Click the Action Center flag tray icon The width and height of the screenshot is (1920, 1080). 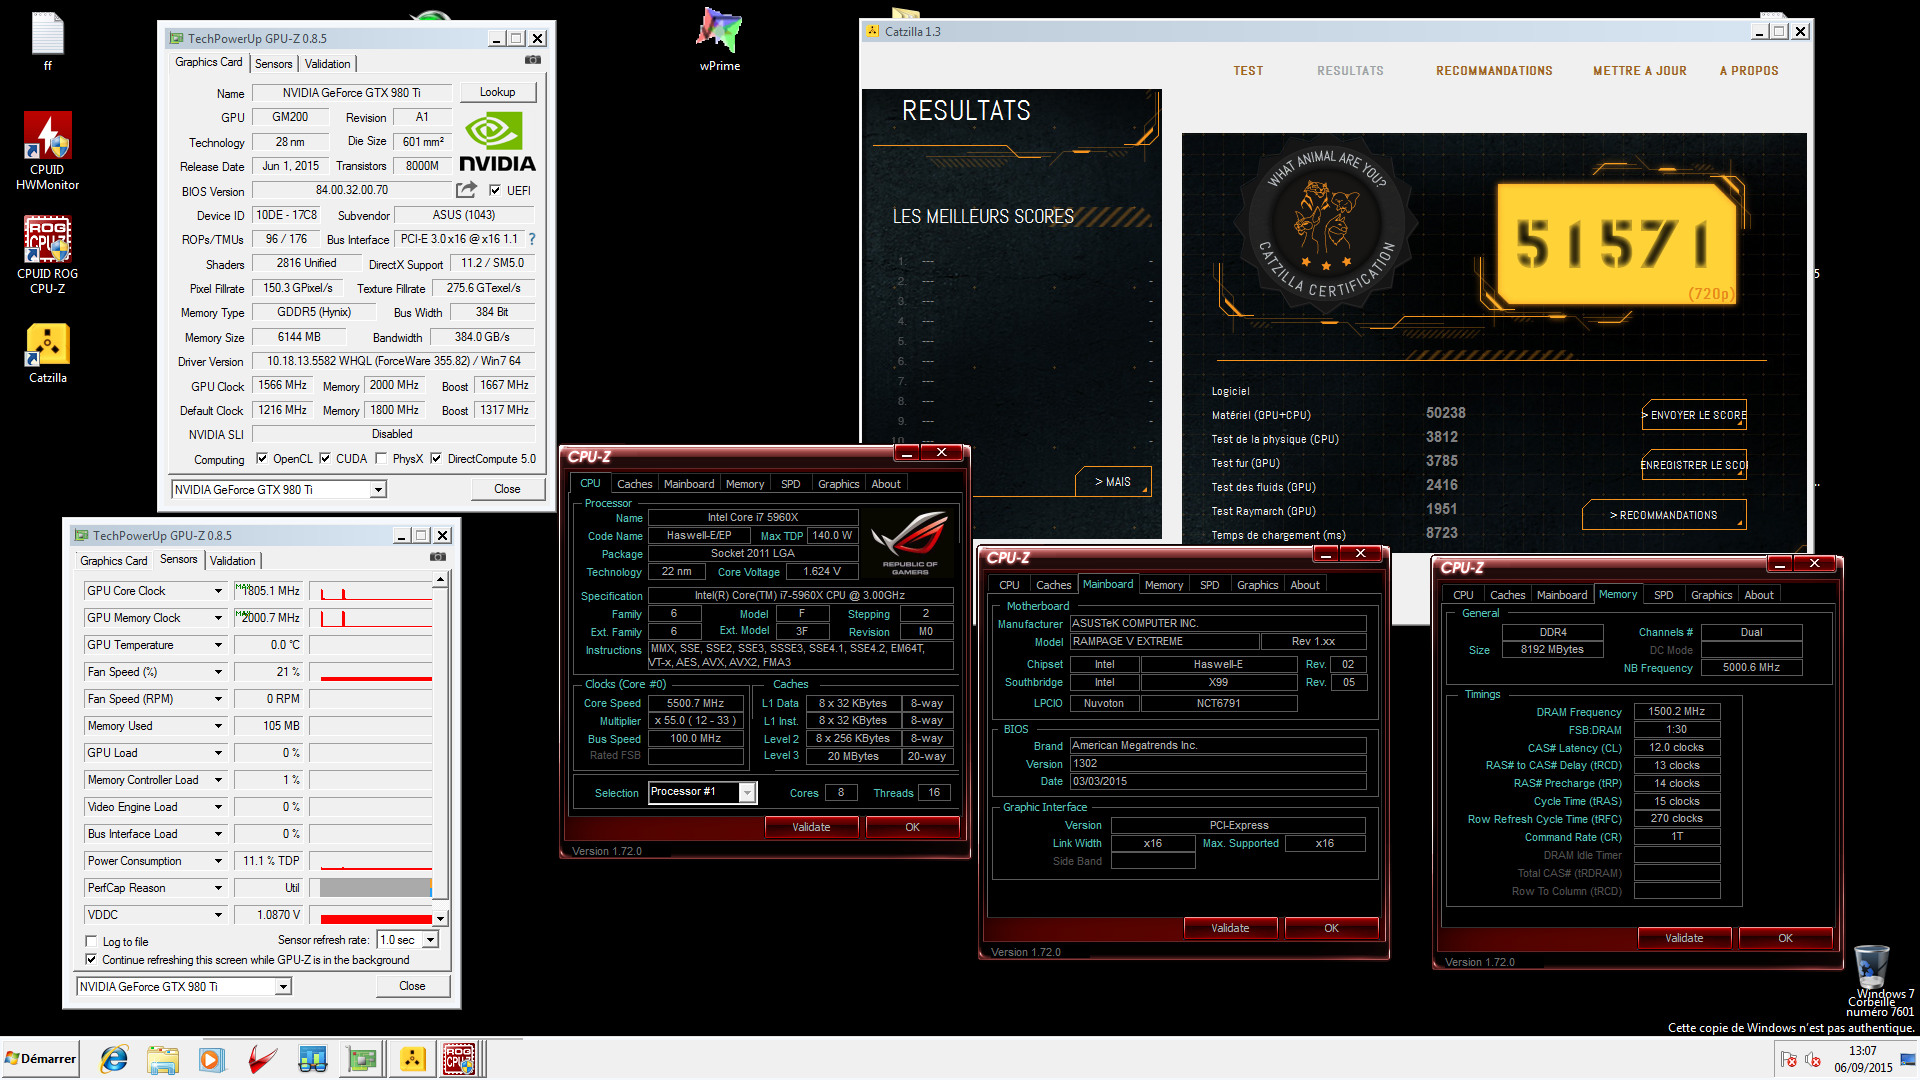pyautogui.click(x=1789, y=1060)
